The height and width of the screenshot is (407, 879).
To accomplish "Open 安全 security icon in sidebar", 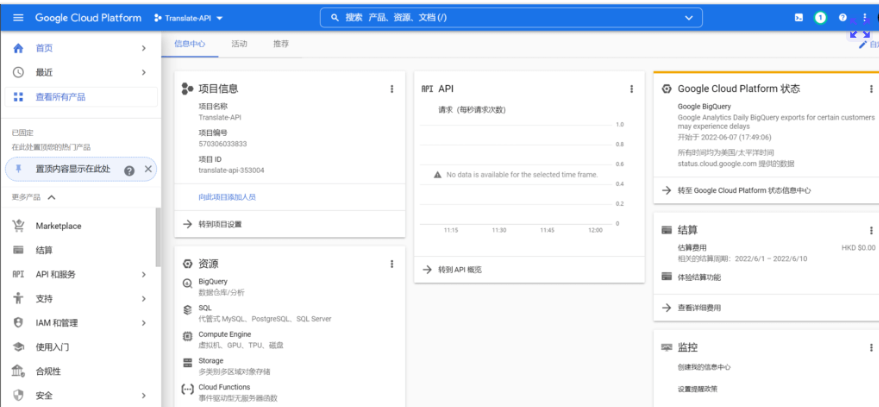I will tap(18, 396).
